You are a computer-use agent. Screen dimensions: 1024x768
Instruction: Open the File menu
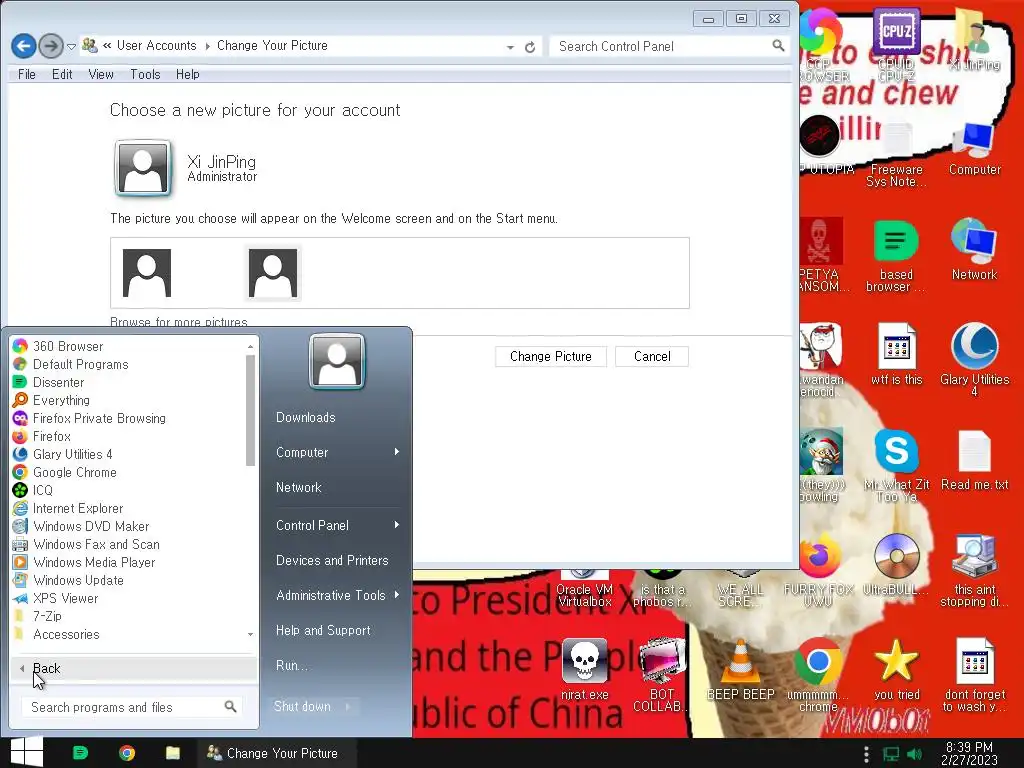pos(27,74)
